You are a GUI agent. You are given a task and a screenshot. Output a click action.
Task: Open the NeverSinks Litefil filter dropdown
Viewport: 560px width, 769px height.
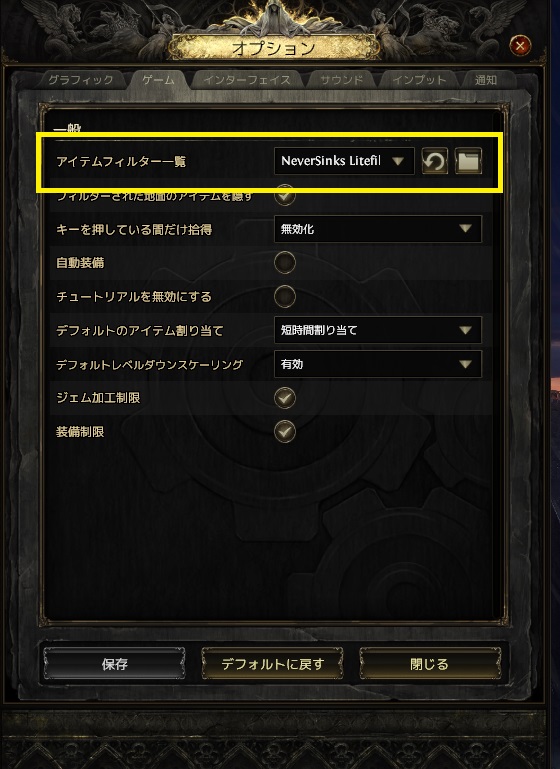[x=344, y=161]
